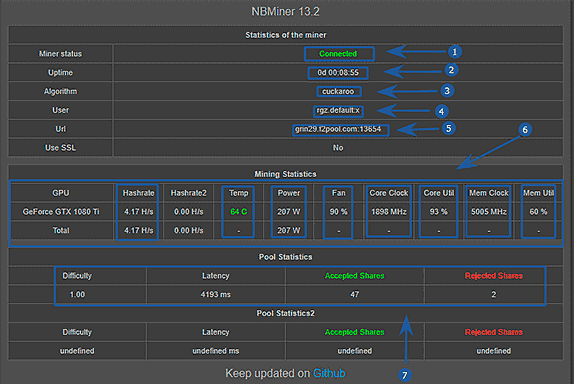Click the "Core Util" column header
Screen dimensions: 574x384
439,193
